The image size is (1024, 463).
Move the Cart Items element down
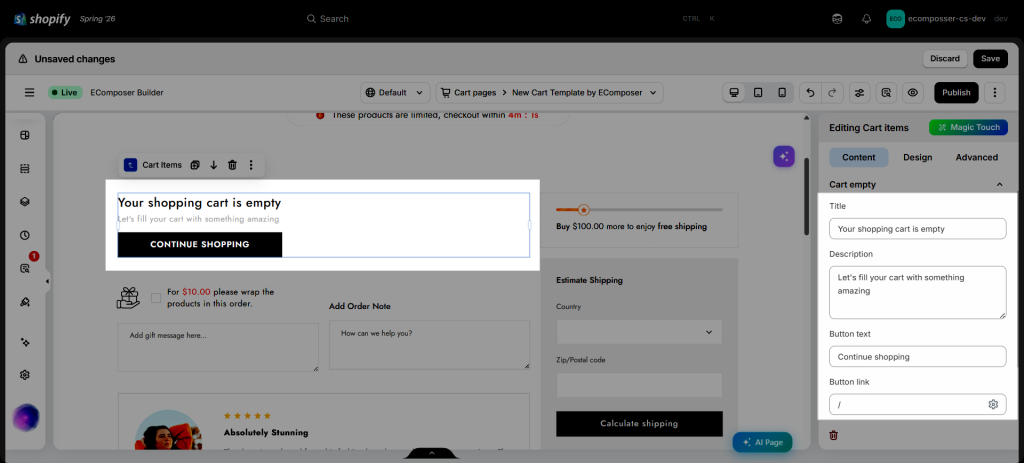pyautogui.click(x=214, y=165)
